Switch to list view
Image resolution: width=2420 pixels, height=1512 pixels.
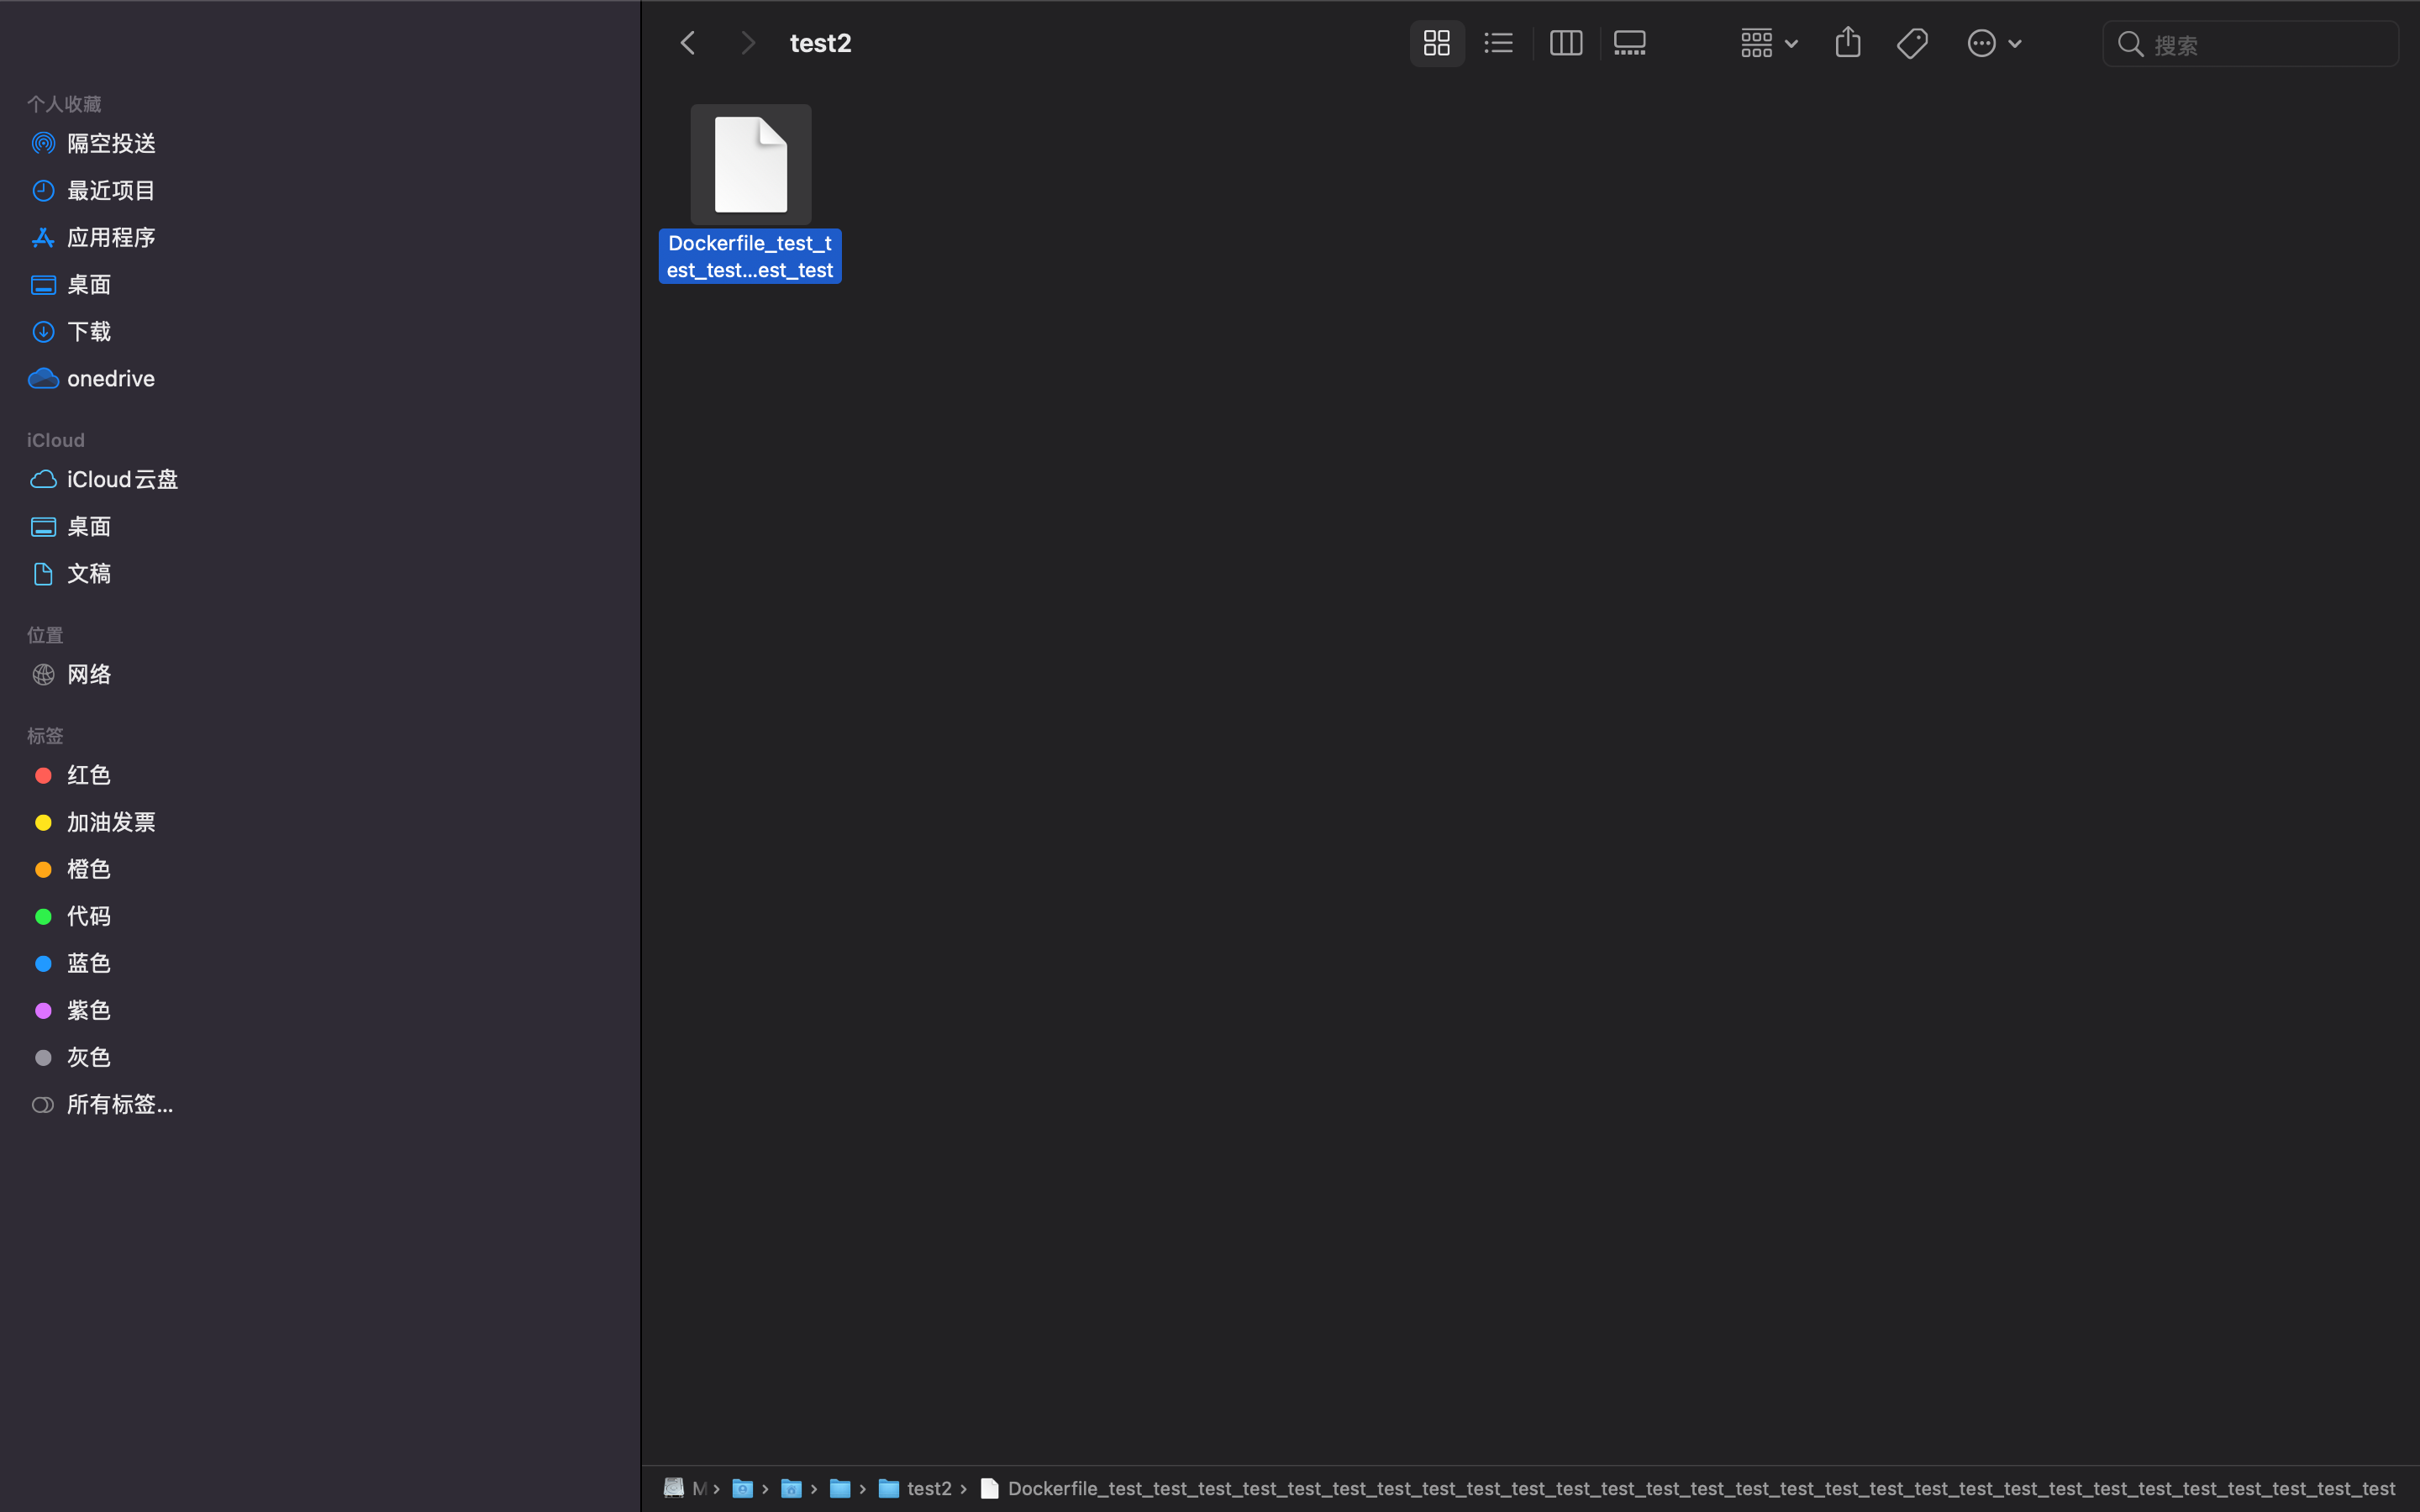(1498, 43)
